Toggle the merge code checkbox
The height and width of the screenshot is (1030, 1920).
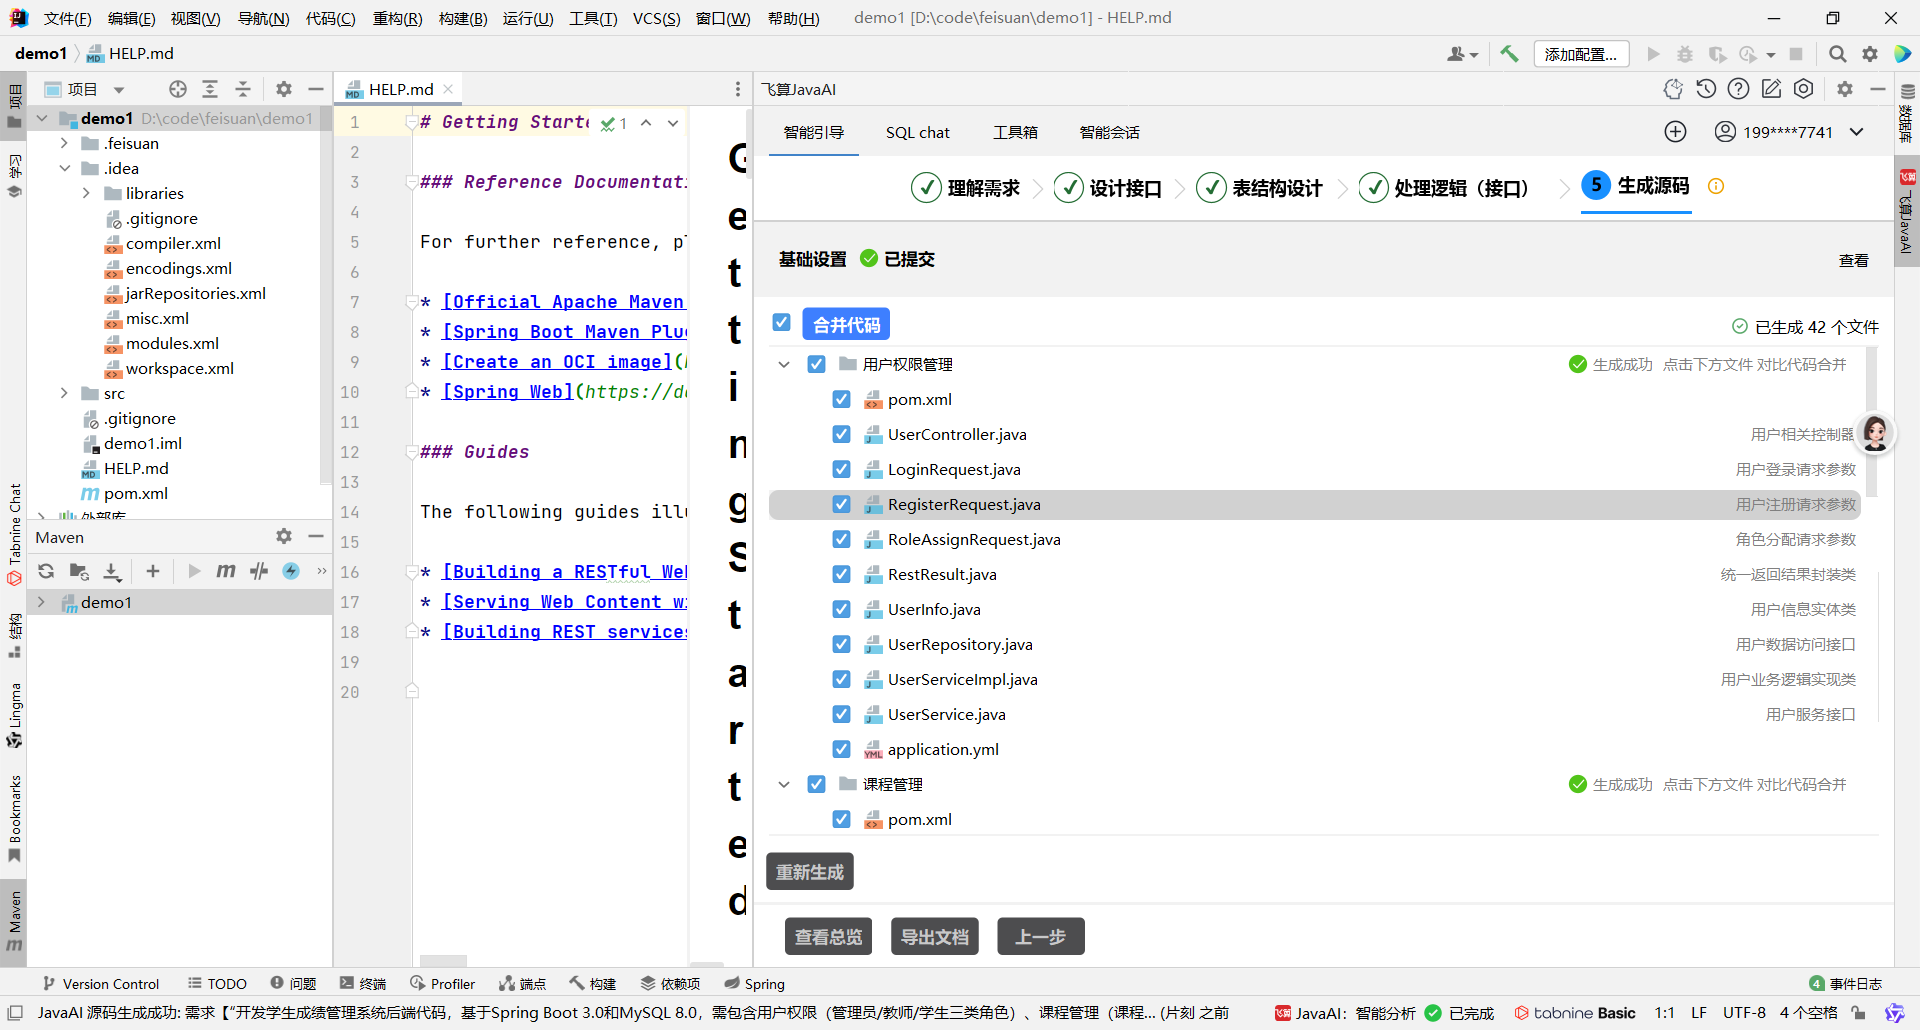pyautogui.click(x=782, y=323)
